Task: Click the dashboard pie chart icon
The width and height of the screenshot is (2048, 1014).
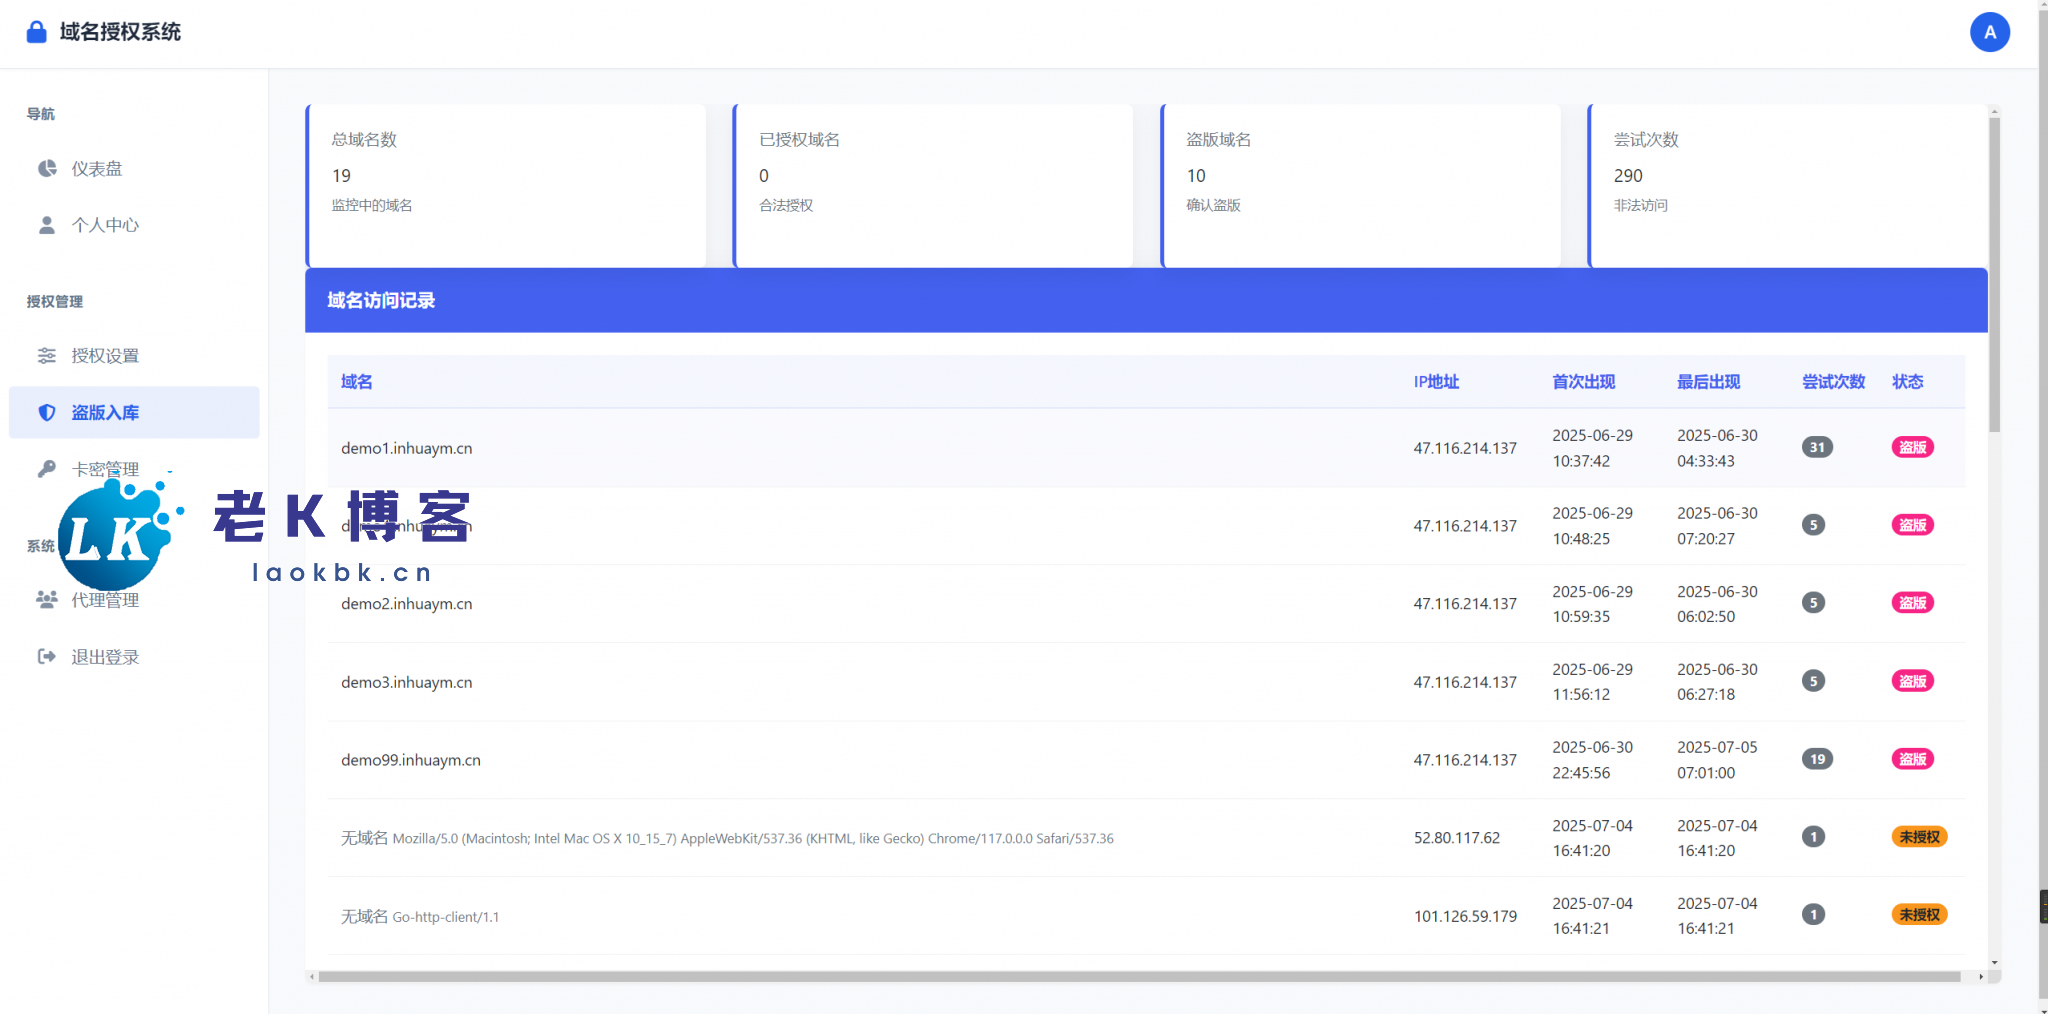Action: pyautogui.click(x=47, y=168)
